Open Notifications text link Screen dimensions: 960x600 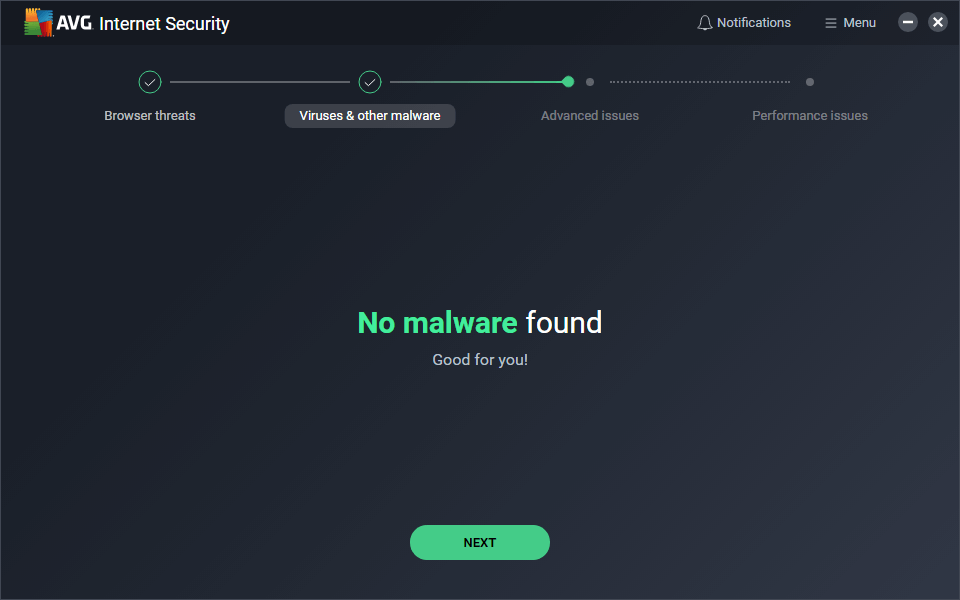point(754,23)
